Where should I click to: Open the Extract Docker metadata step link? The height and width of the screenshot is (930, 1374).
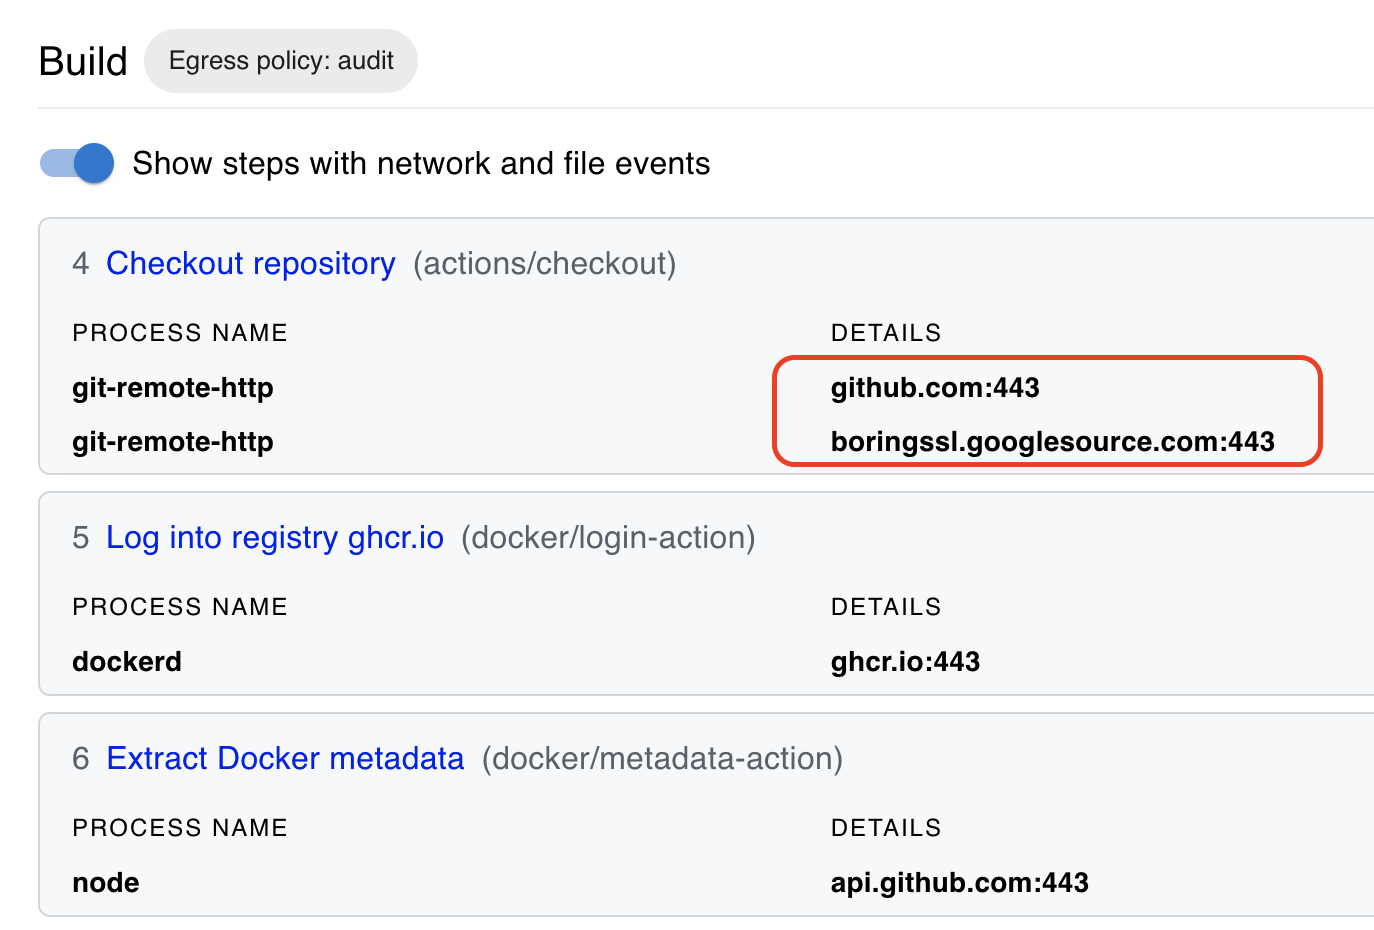coord(285,758)
